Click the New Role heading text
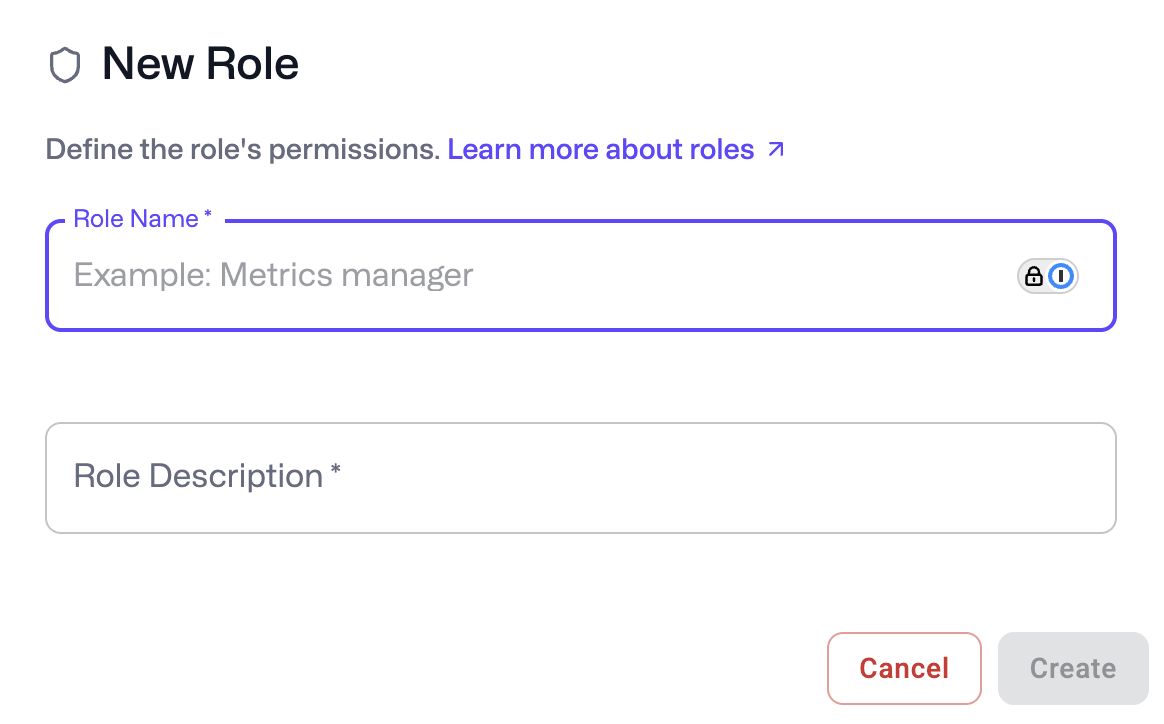This screenshot has width=1164, height=724. (200, 65)
